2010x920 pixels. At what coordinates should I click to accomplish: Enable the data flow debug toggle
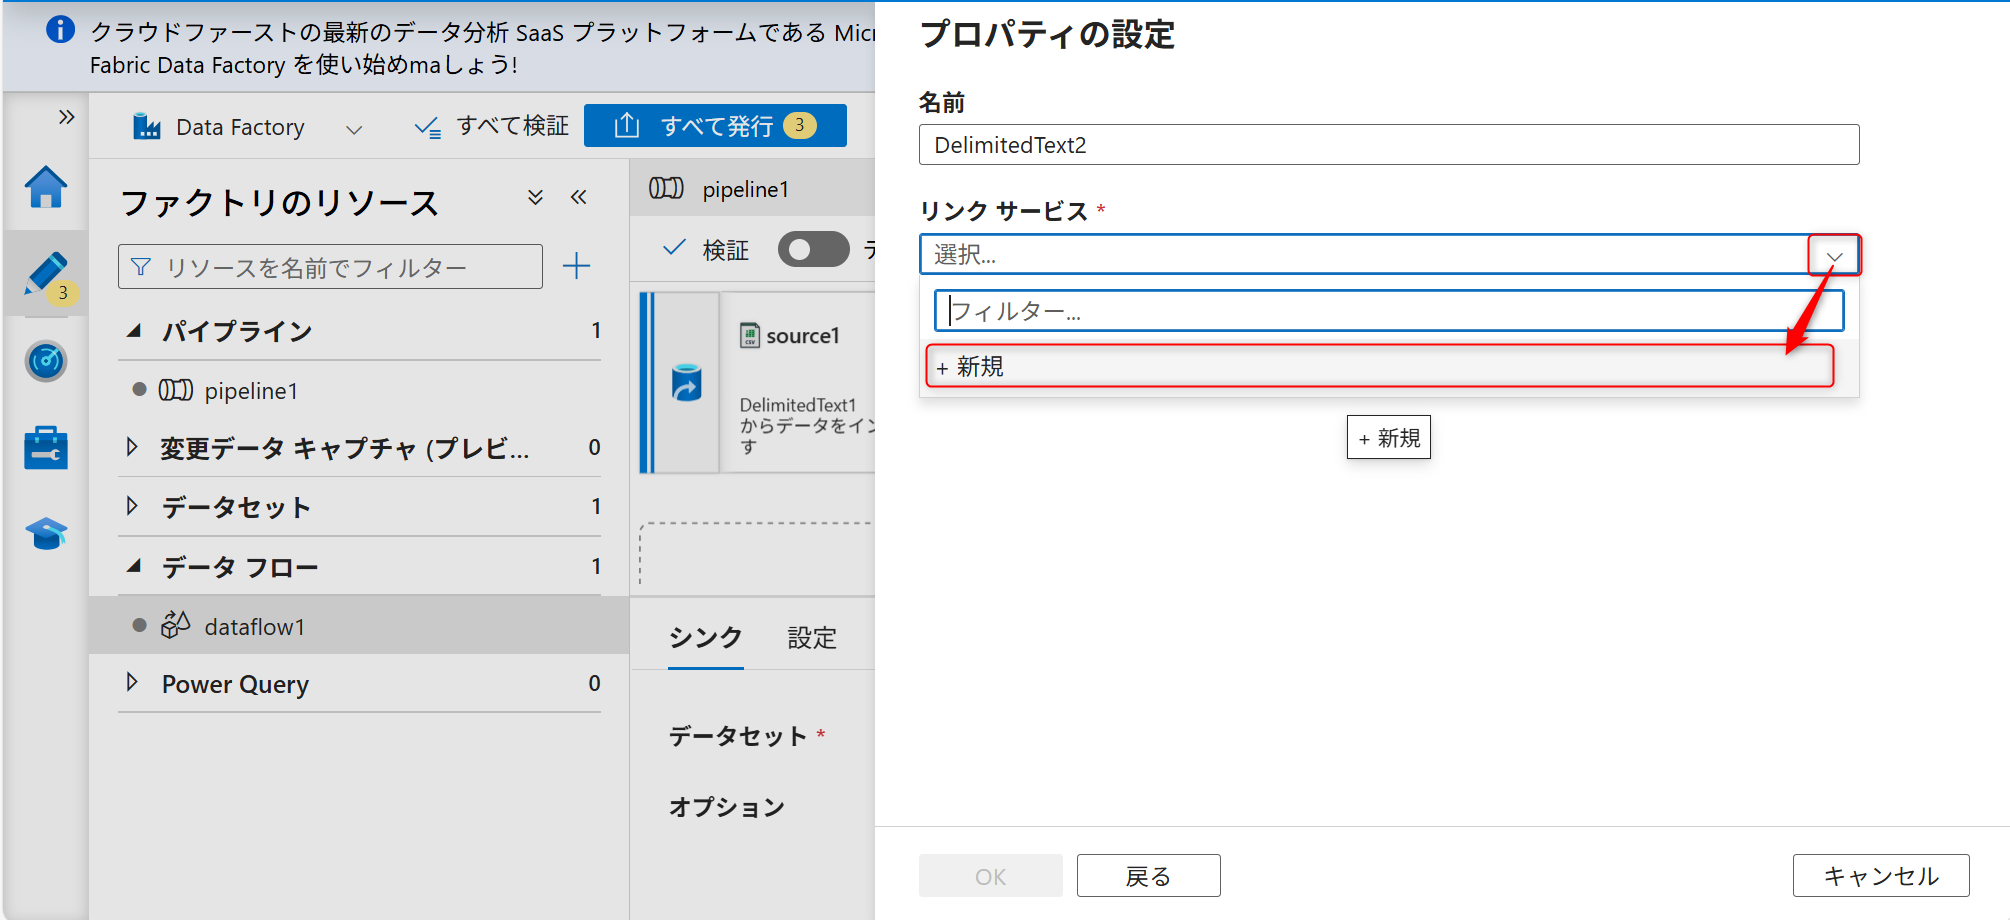814,249
